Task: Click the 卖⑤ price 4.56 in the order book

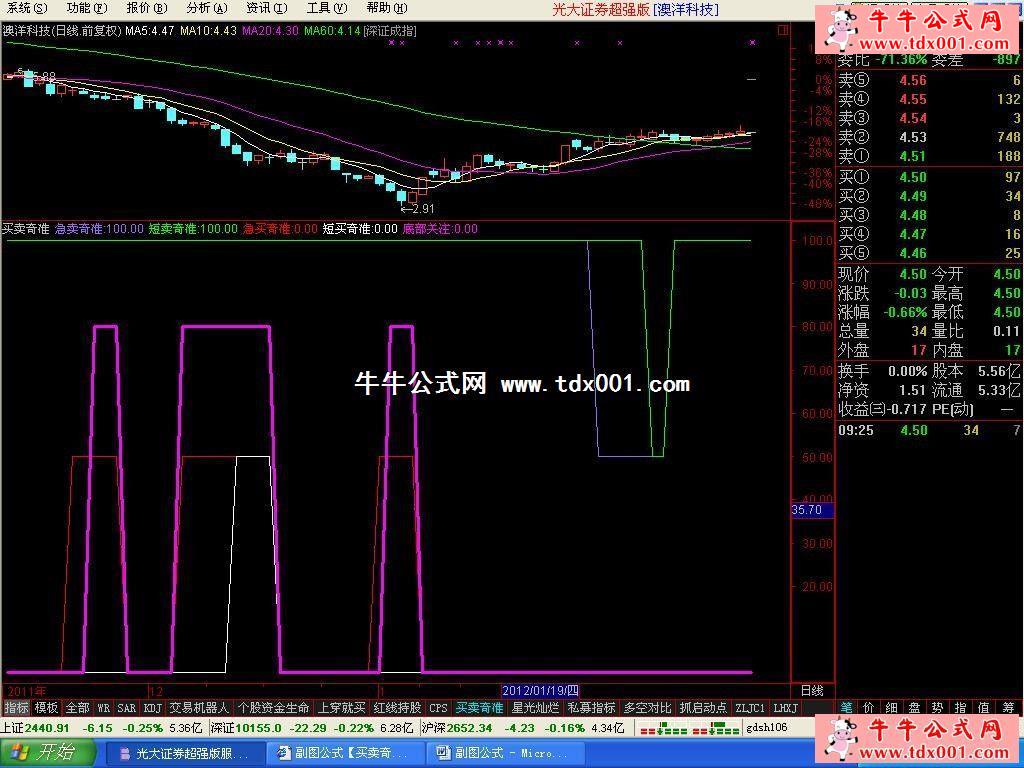Action: 912,80
